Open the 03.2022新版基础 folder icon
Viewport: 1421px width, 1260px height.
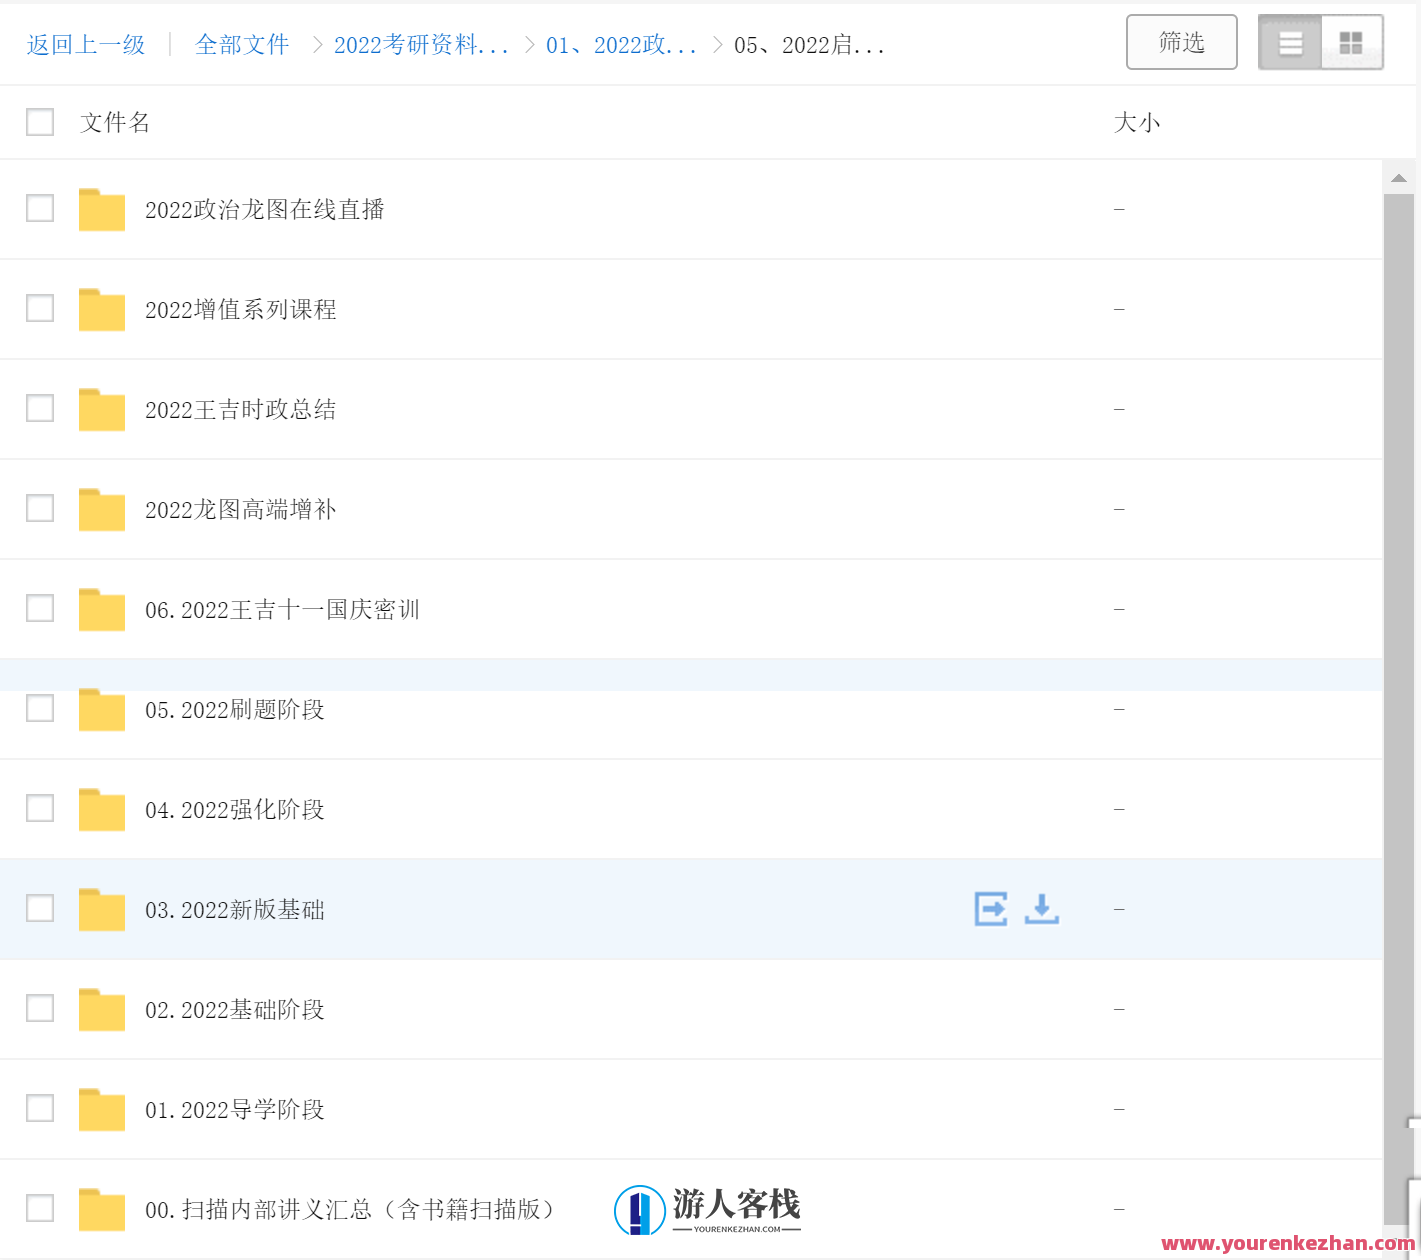pyautogui.click(x=101, y=909)
